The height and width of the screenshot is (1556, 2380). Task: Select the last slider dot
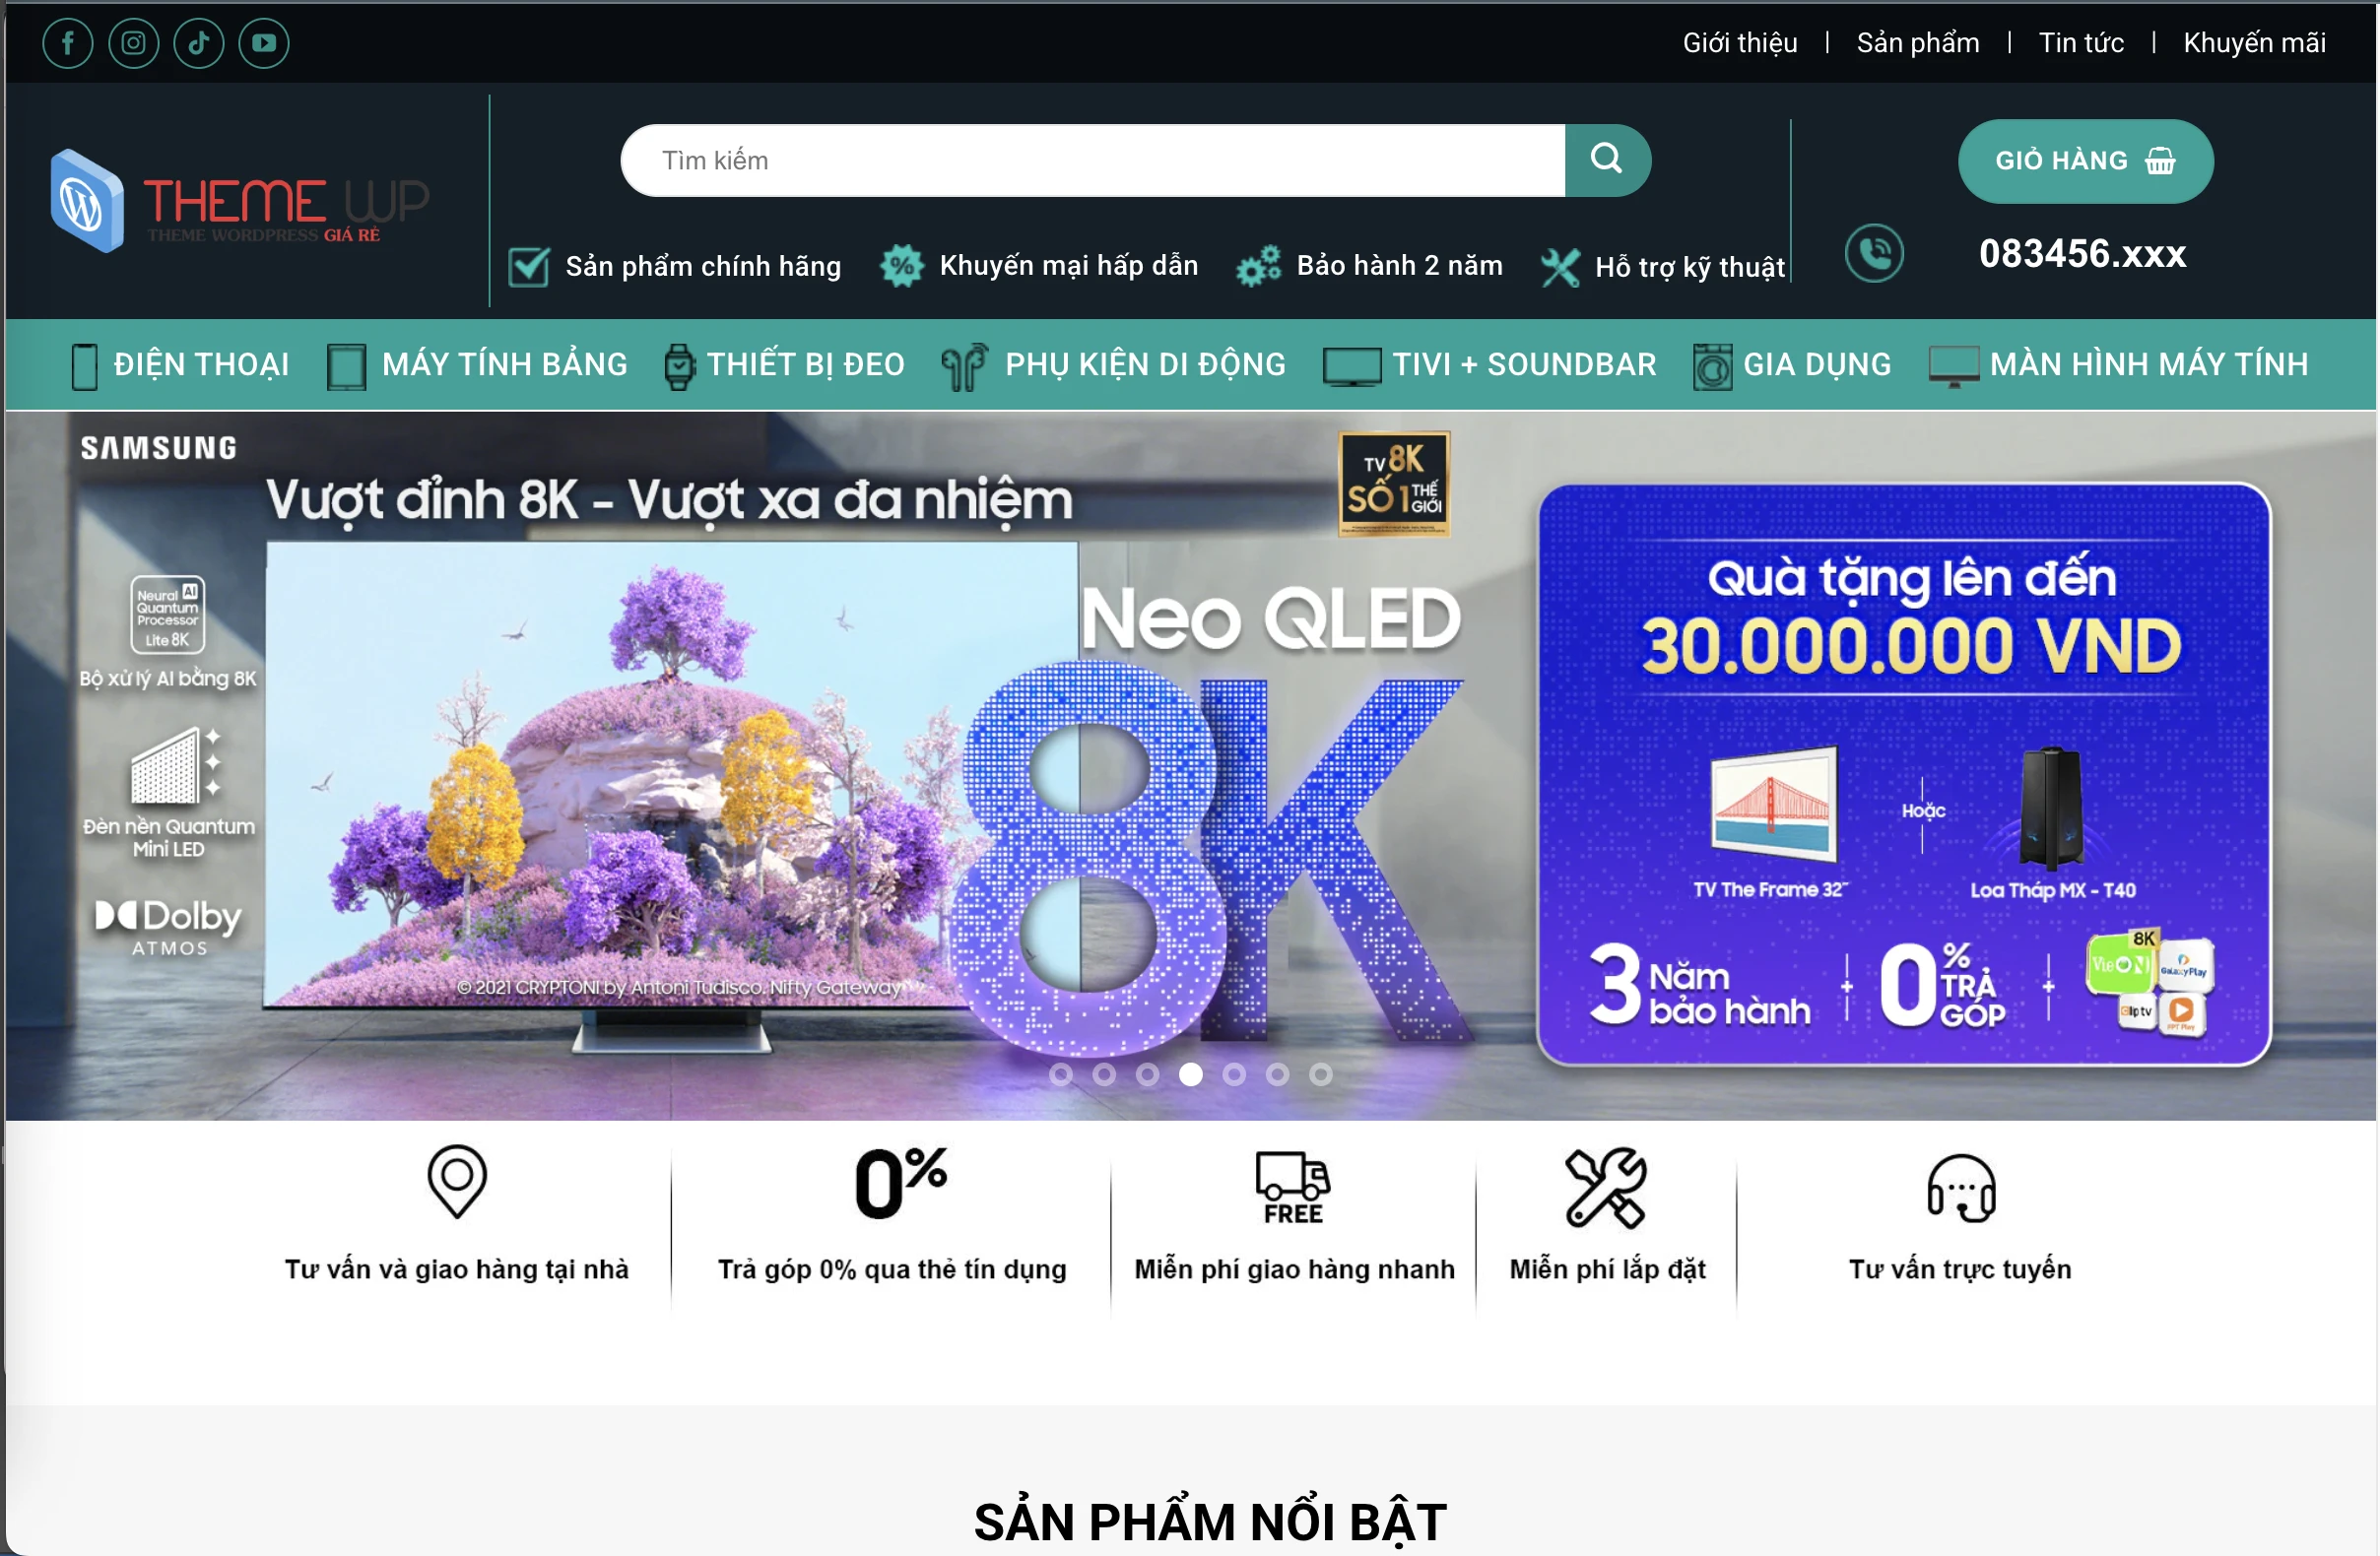click(x=1320, y=1074)
